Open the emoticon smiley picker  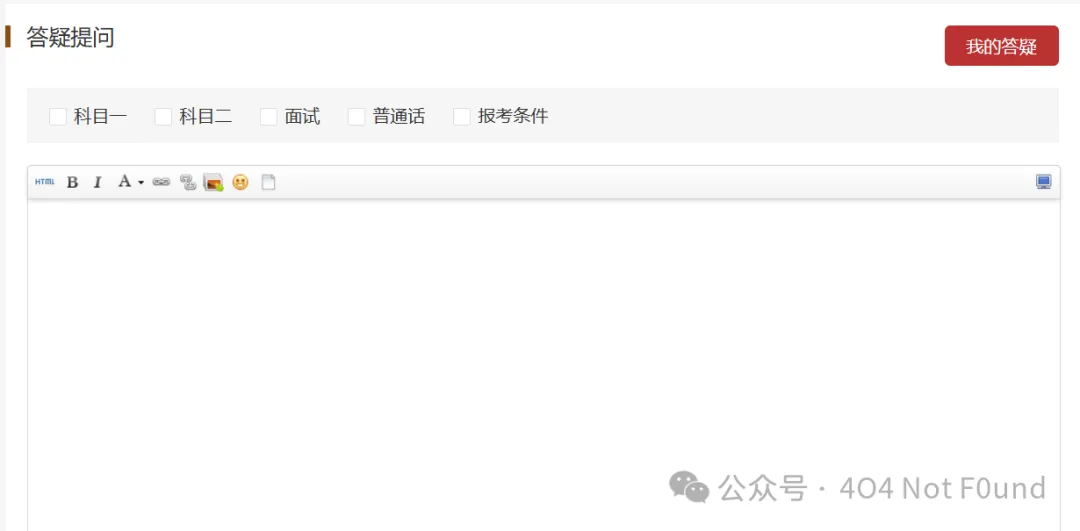[x=240, y=183]
